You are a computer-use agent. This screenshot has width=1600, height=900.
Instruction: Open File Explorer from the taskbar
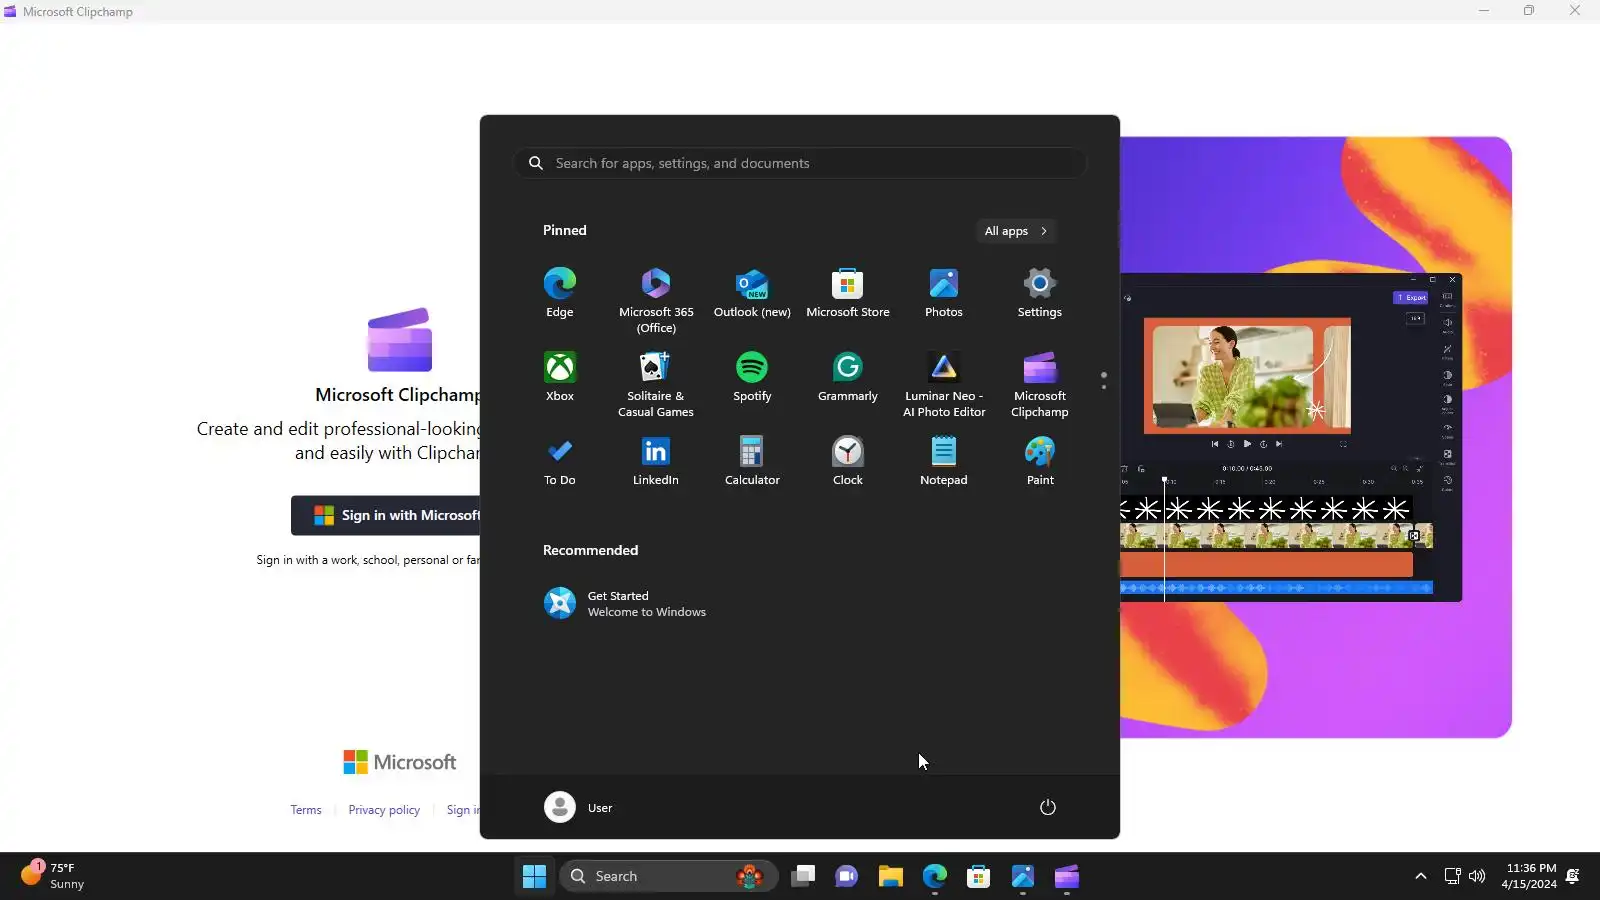pos(891,877)
